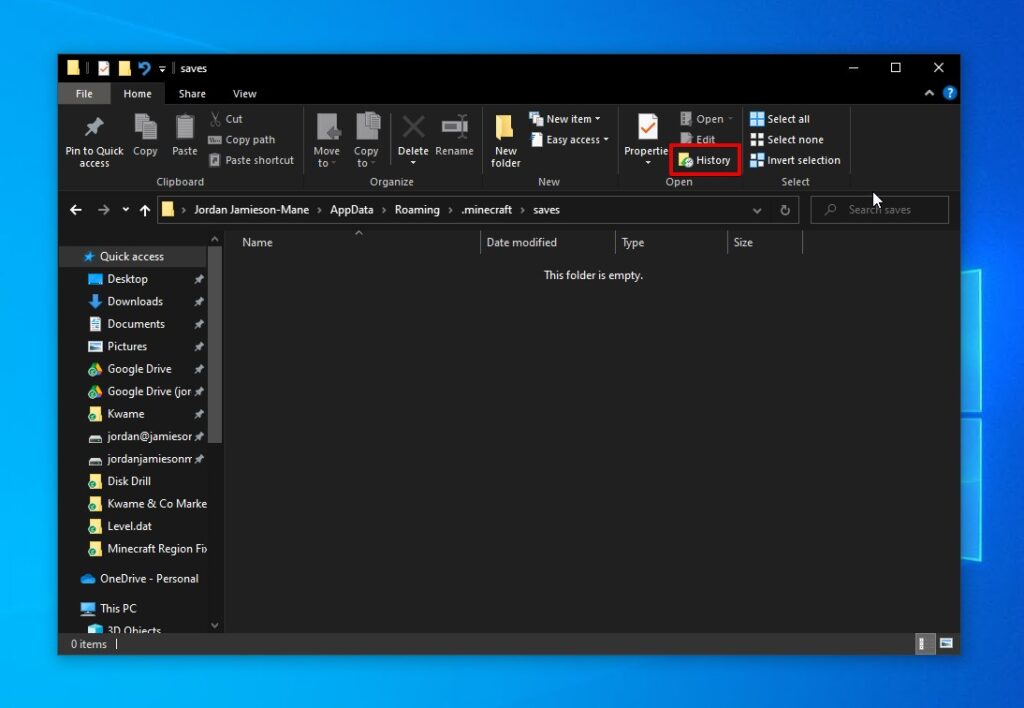The height and width of the screenshot is (708, 1024).
Task: Click Select all in the ribbon
Action: pos(780,119)
